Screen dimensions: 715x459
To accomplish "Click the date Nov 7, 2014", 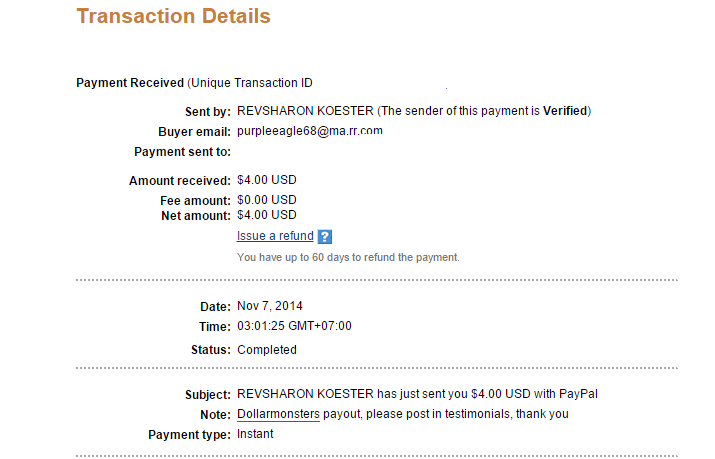I will (269, 305).
